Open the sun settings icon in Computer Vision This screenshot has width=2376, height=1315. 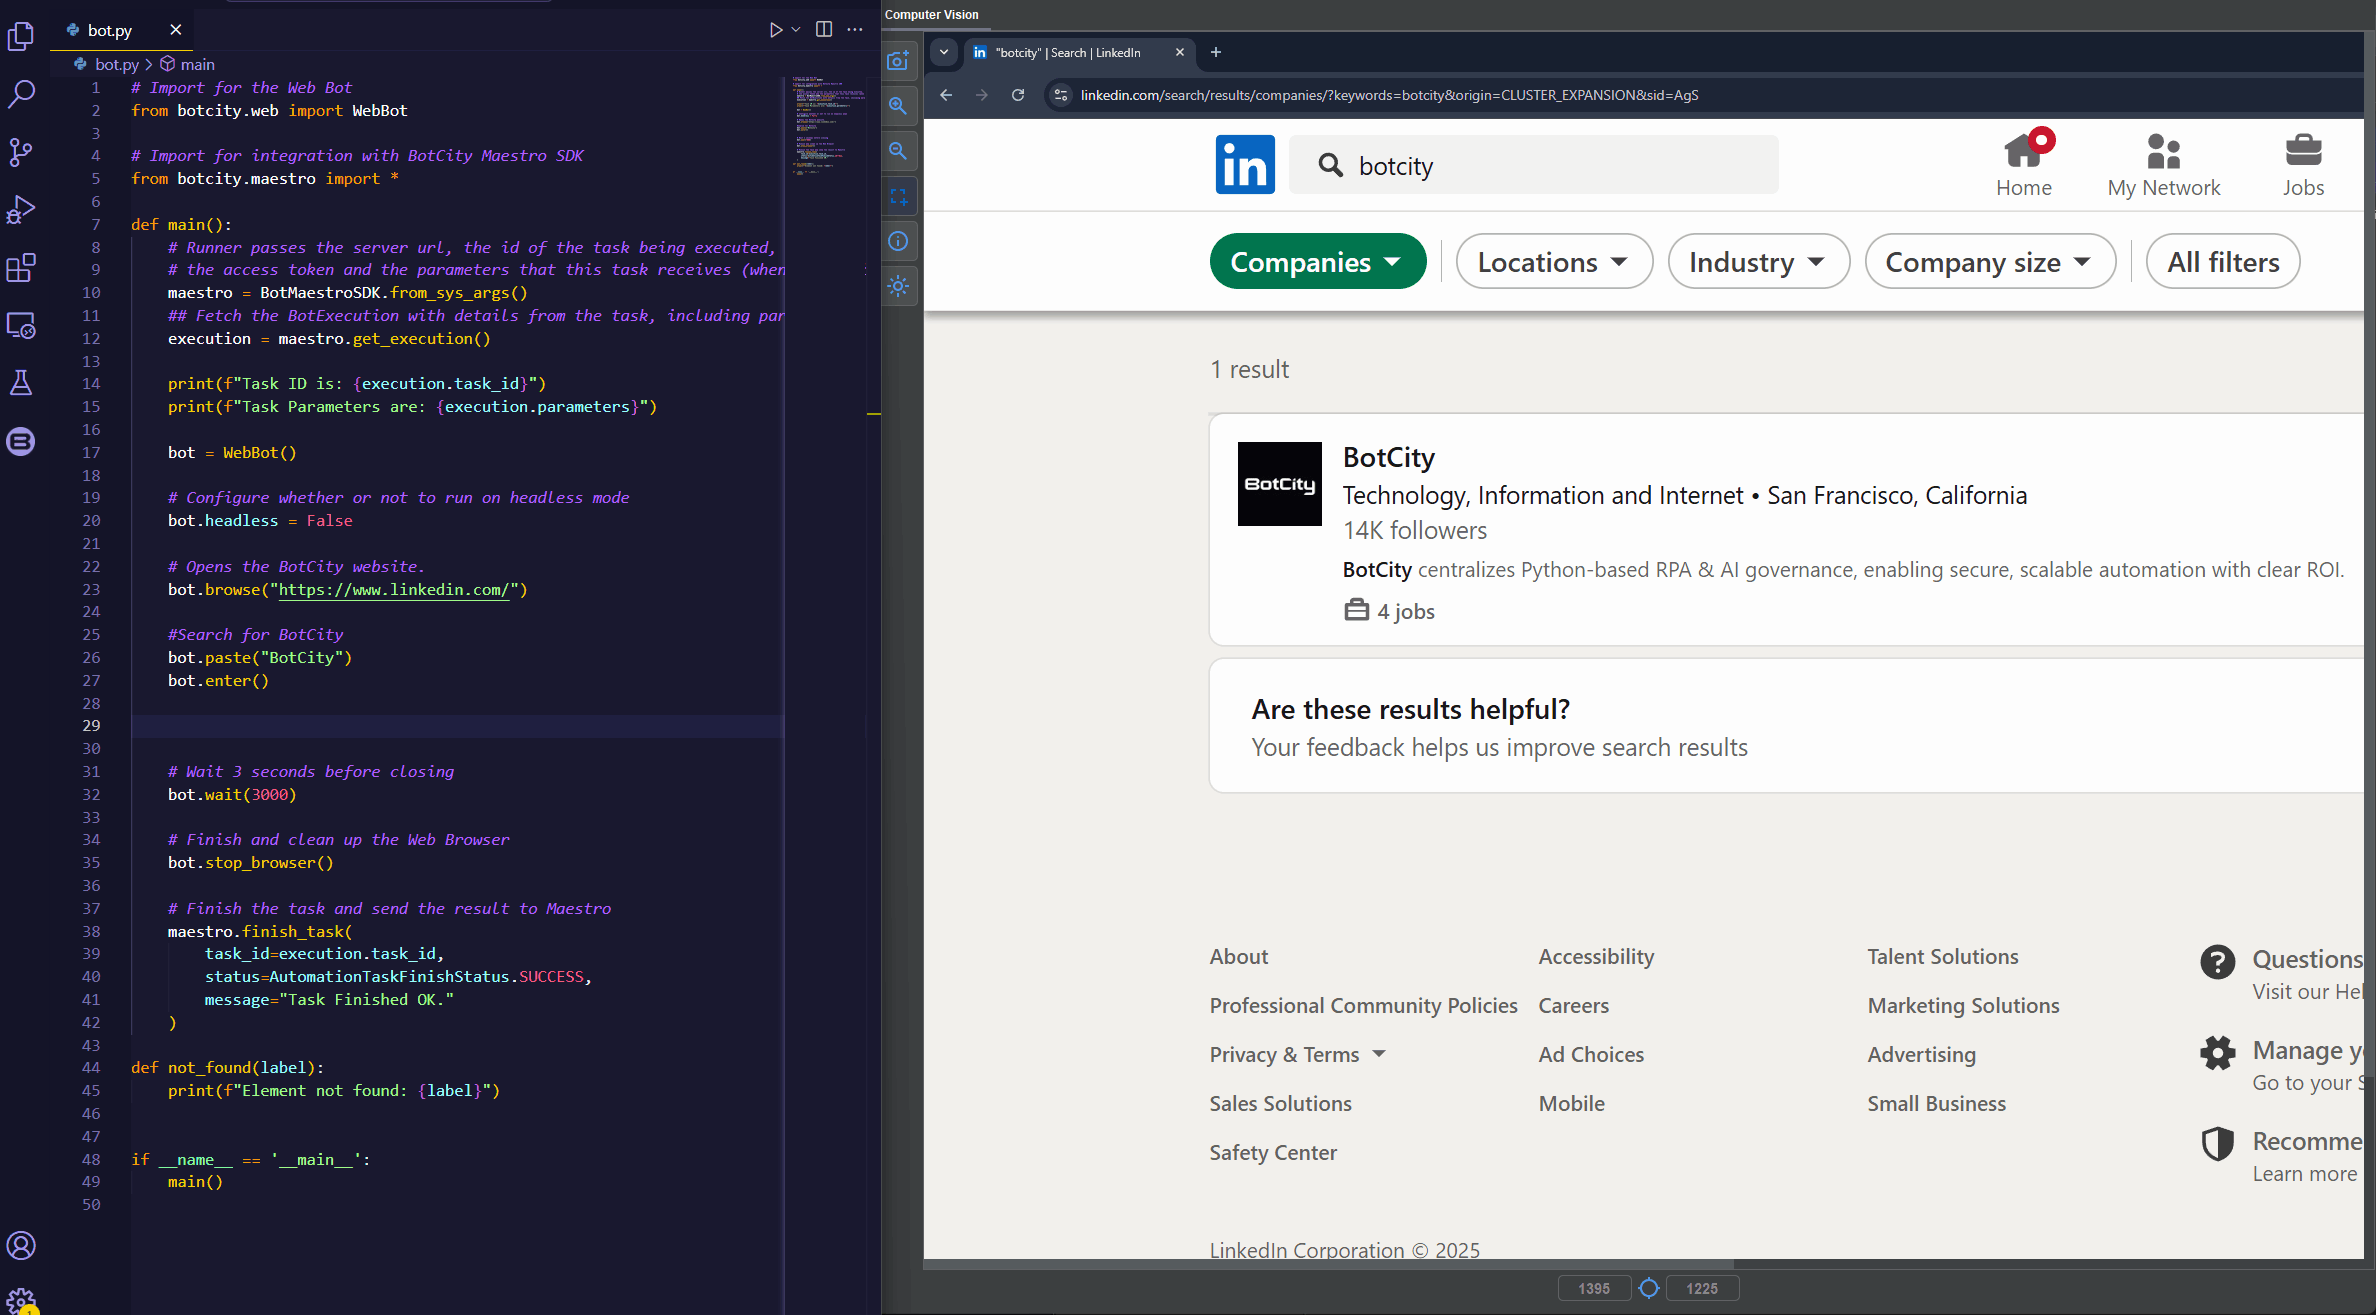pos(898,286)
